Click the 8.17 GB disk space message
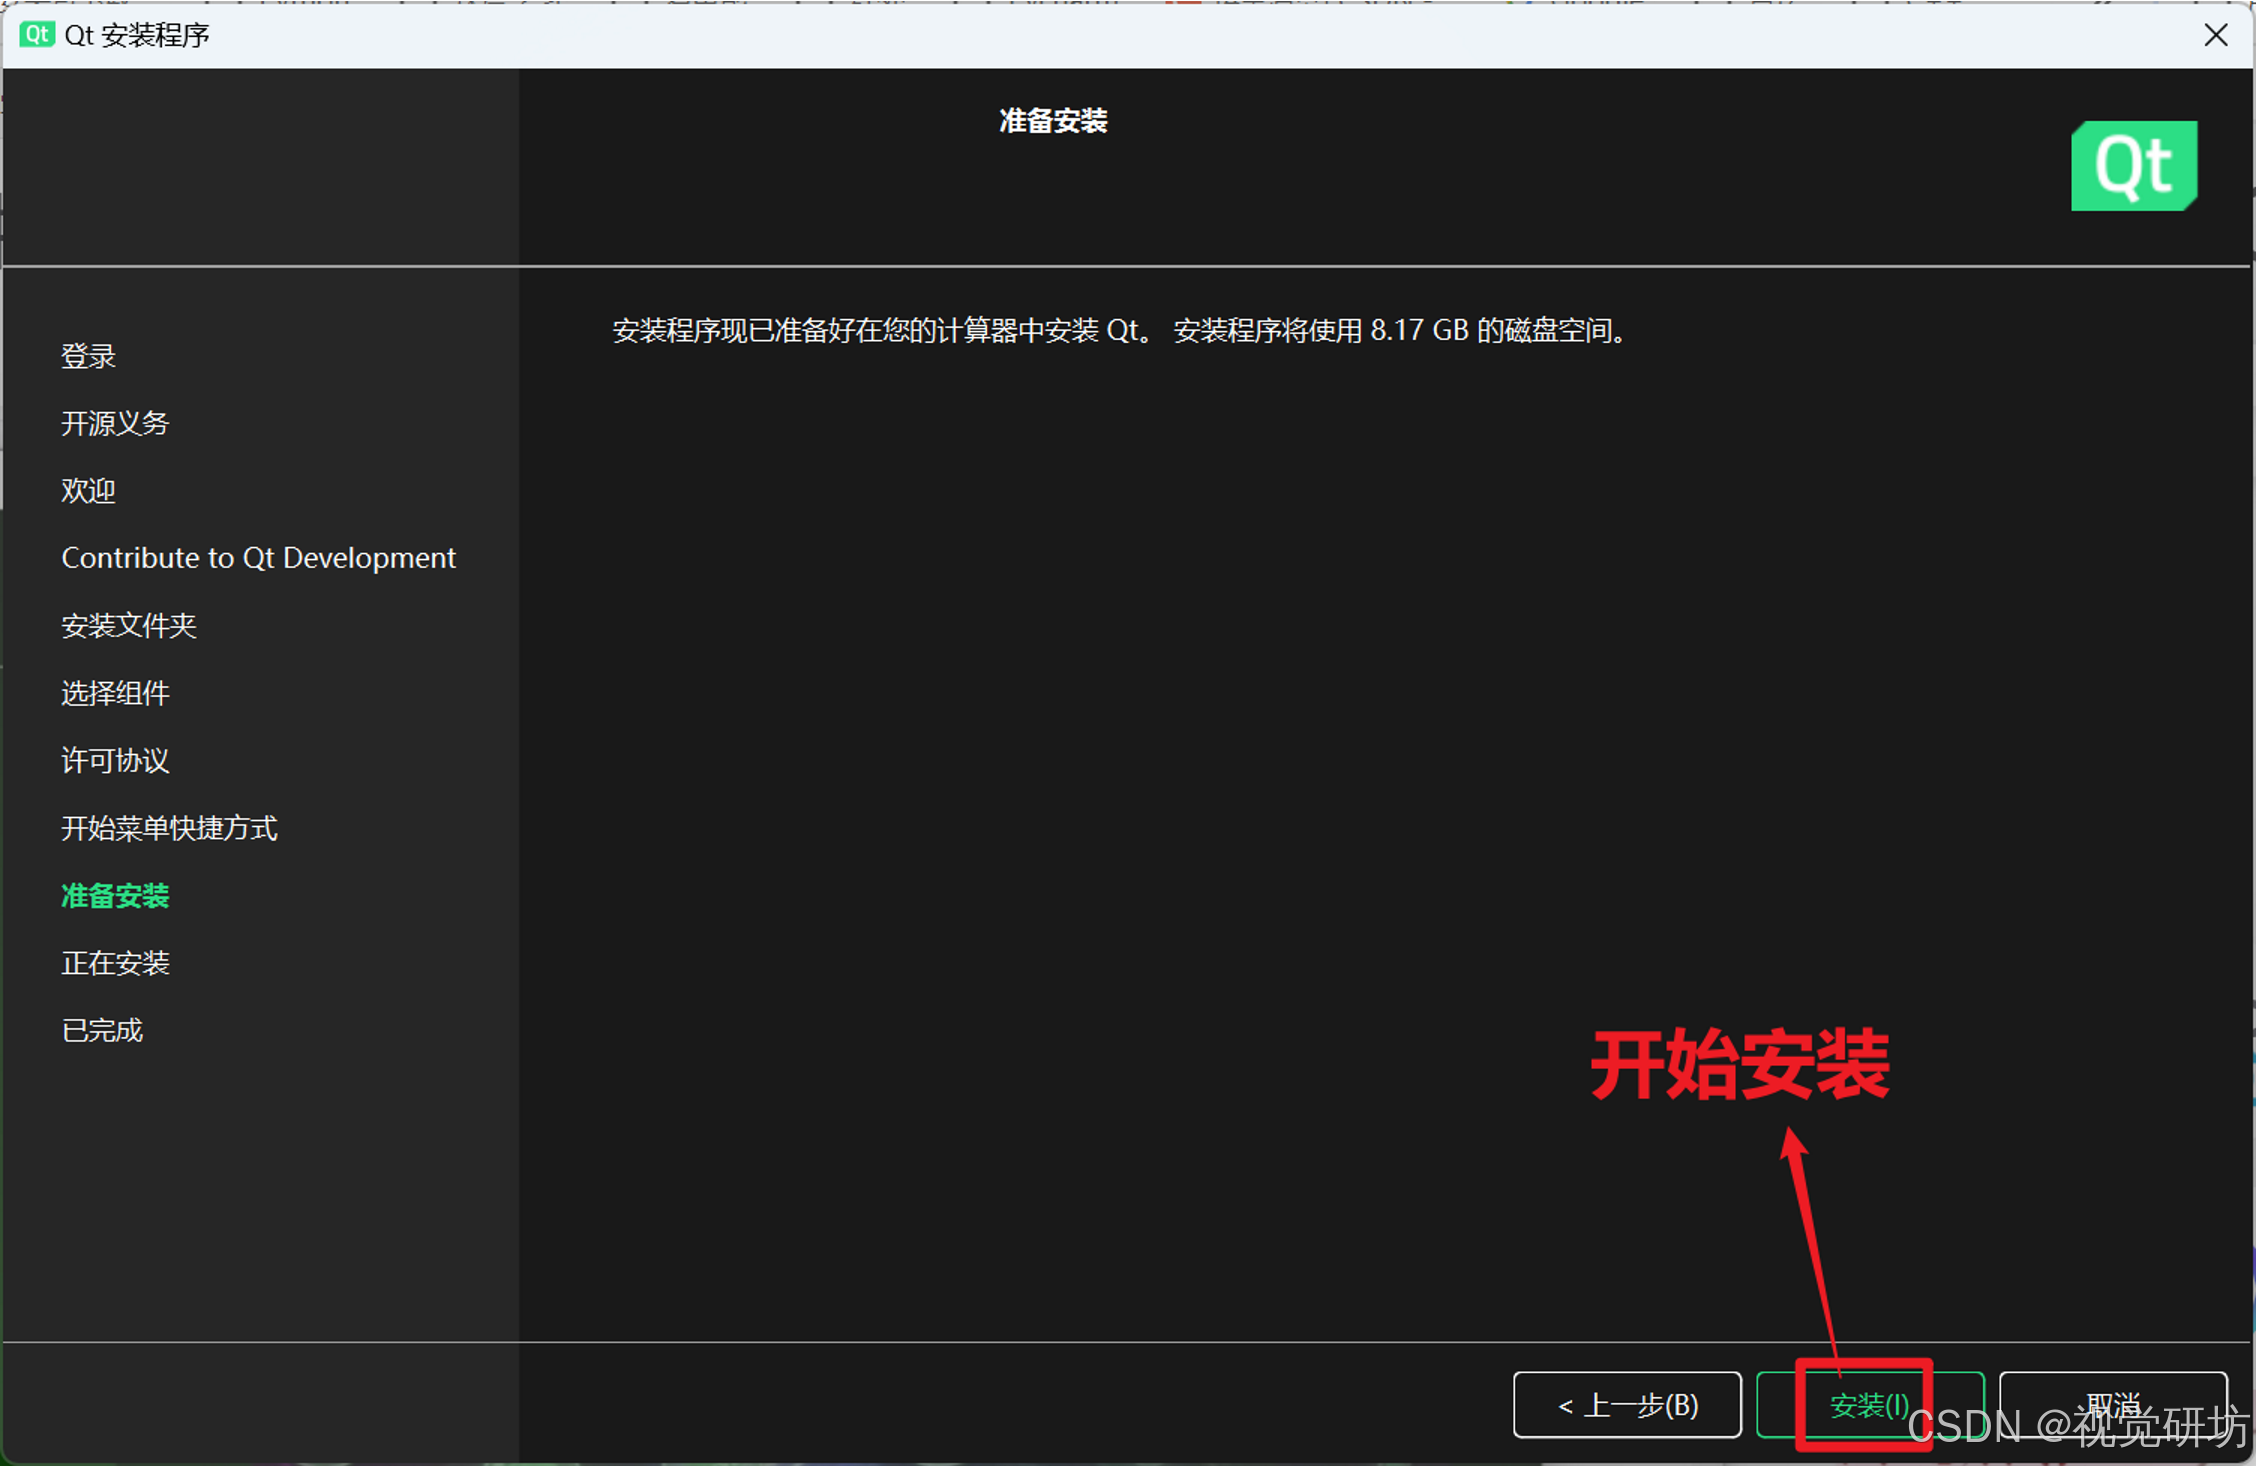This screenshot has height=1466, width=2256. click(1120, 330)
